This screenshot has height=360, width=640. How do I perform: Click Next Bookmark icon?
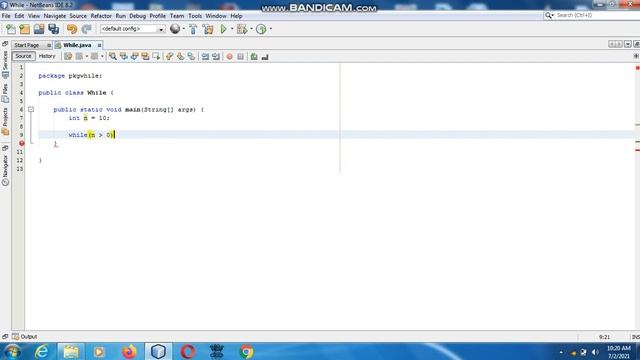180,57
